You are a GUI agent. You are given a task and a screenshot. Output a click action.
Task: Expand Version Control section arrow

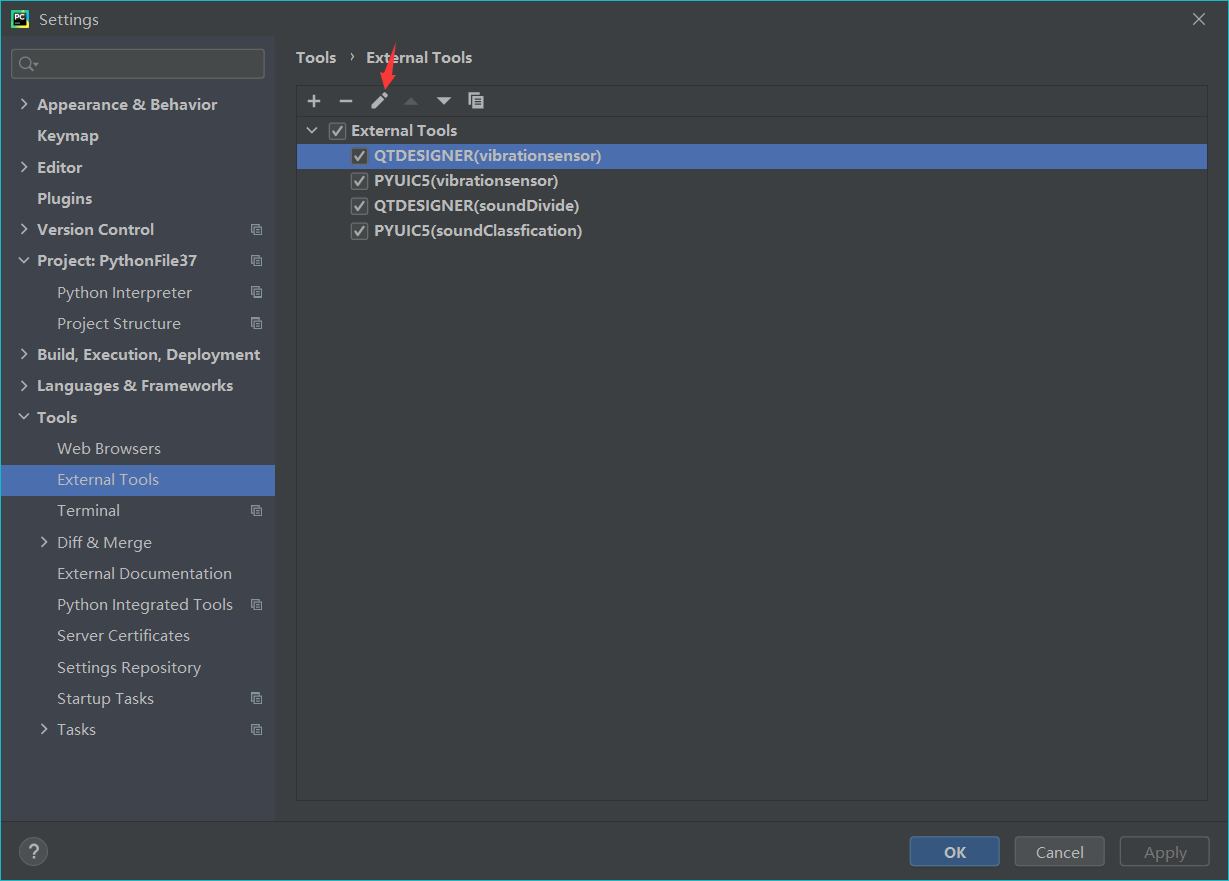click(24, 230)
